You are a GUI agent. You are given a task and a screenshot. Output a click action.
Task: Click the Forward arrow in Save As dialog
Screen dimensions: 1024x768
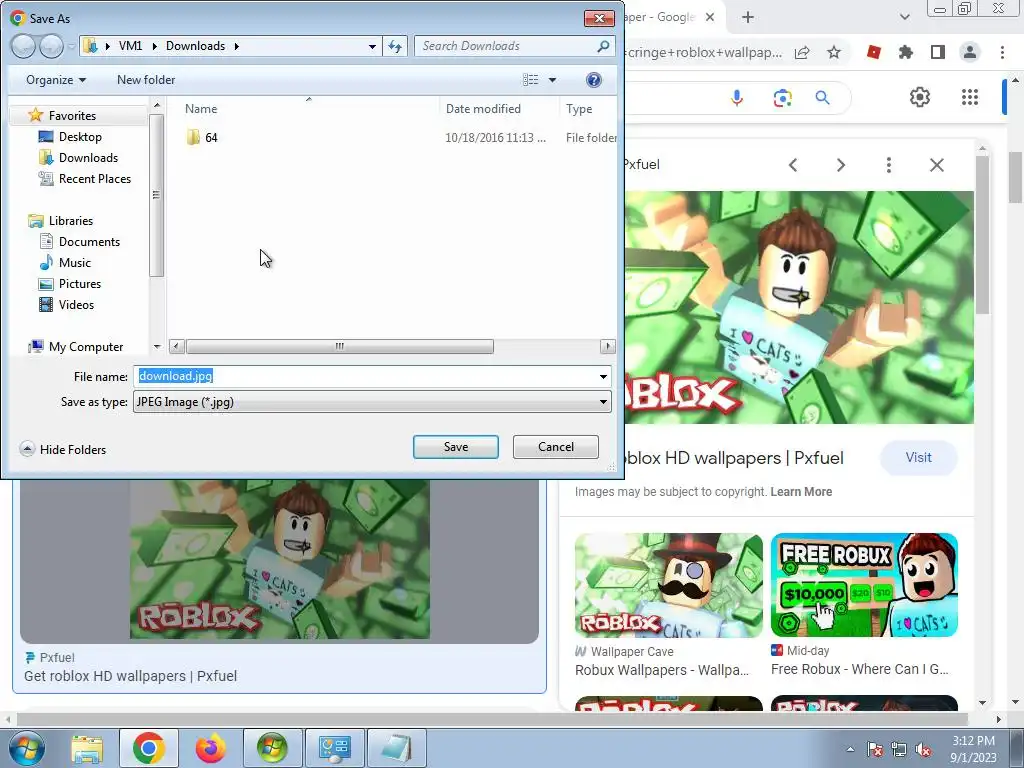pos(50,46)
